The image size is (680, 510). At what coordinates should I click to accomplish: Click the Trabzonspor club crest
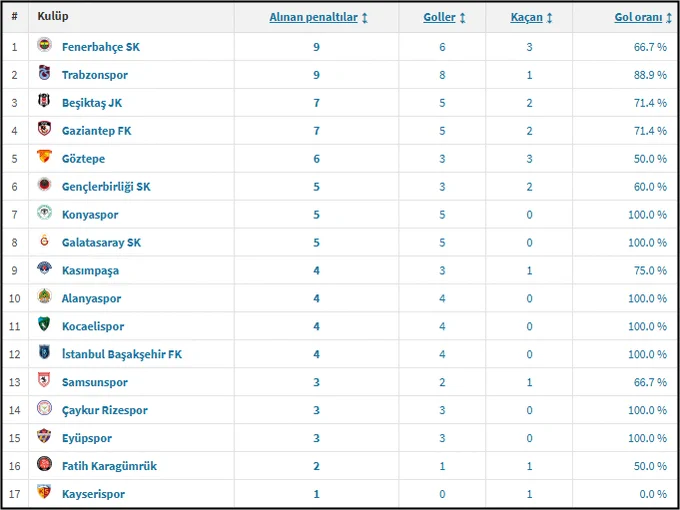[x=44, y=73]
